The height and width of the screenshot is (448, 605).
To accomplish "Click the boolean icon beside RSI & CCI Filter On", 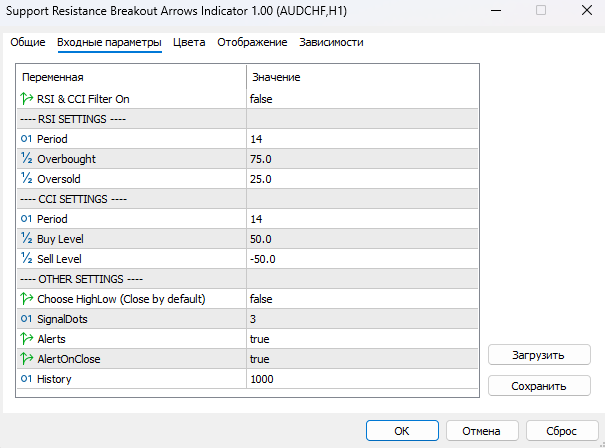I will 27,99.
